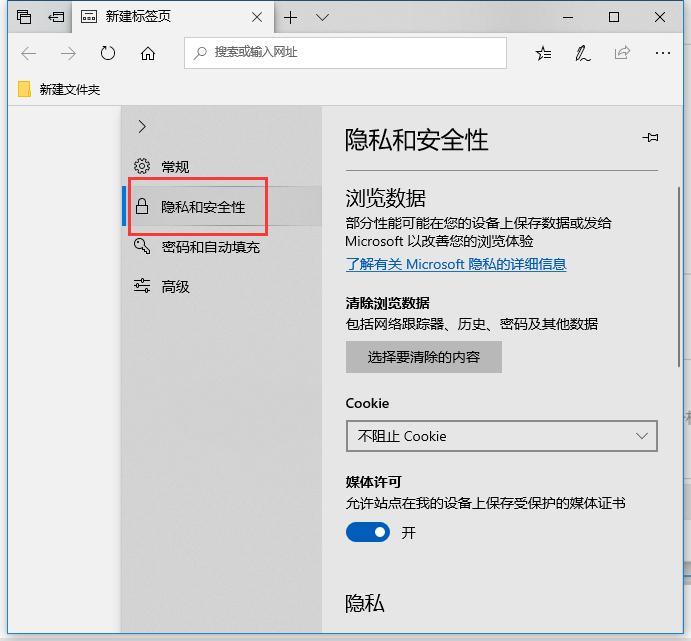The width and height of the screenshot is (691, 641).
Task: Open 高级 settings section
Action: pos(222,286)
